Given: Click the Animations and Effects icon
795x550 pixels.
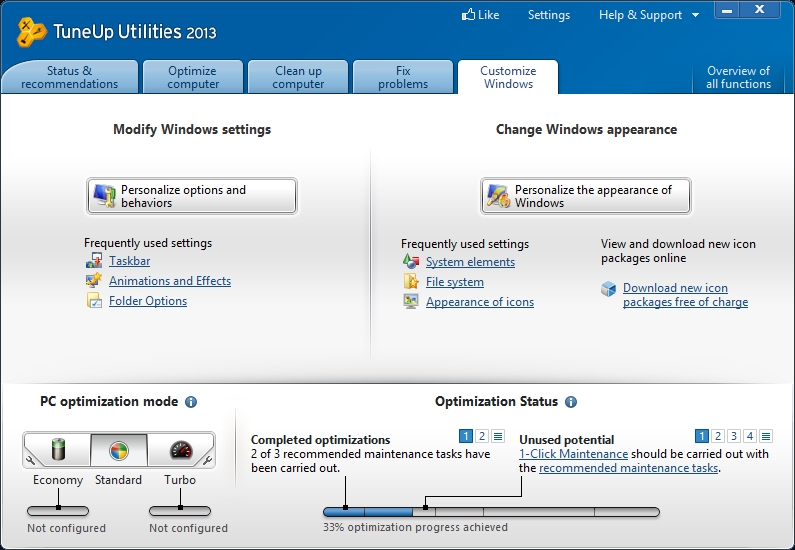Looking at the screenshot, I should (93, 281).
